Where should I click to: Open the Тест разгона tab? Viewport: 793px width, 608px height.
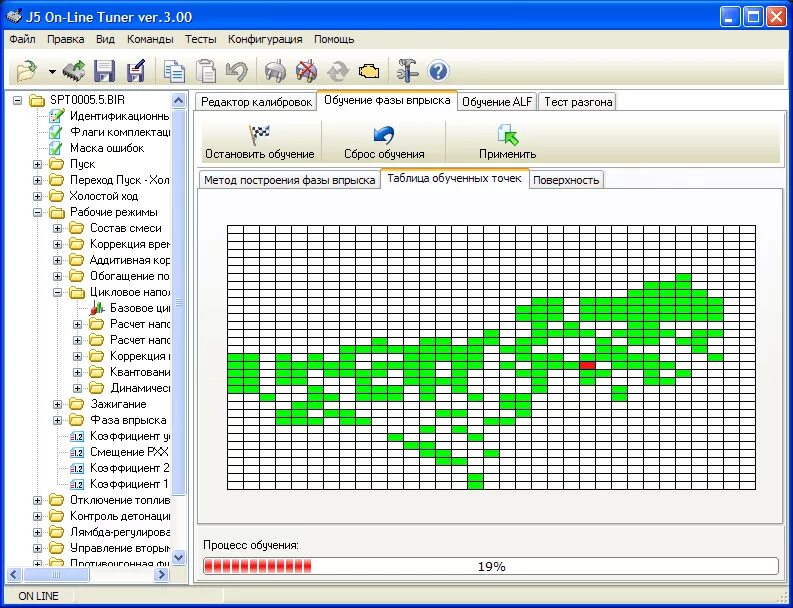[x=578, y=102]
